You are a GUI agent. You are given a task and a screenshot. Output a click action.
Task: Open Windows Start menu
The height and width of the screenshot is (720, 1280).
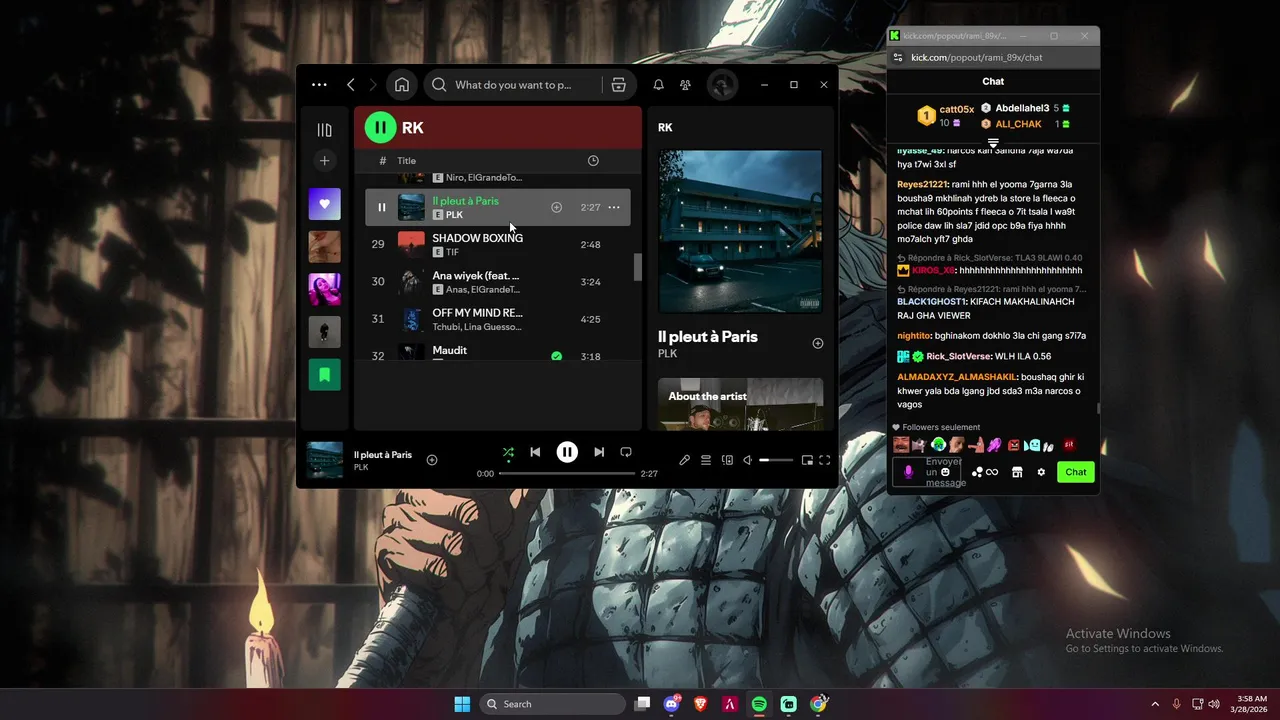(462, 704)
